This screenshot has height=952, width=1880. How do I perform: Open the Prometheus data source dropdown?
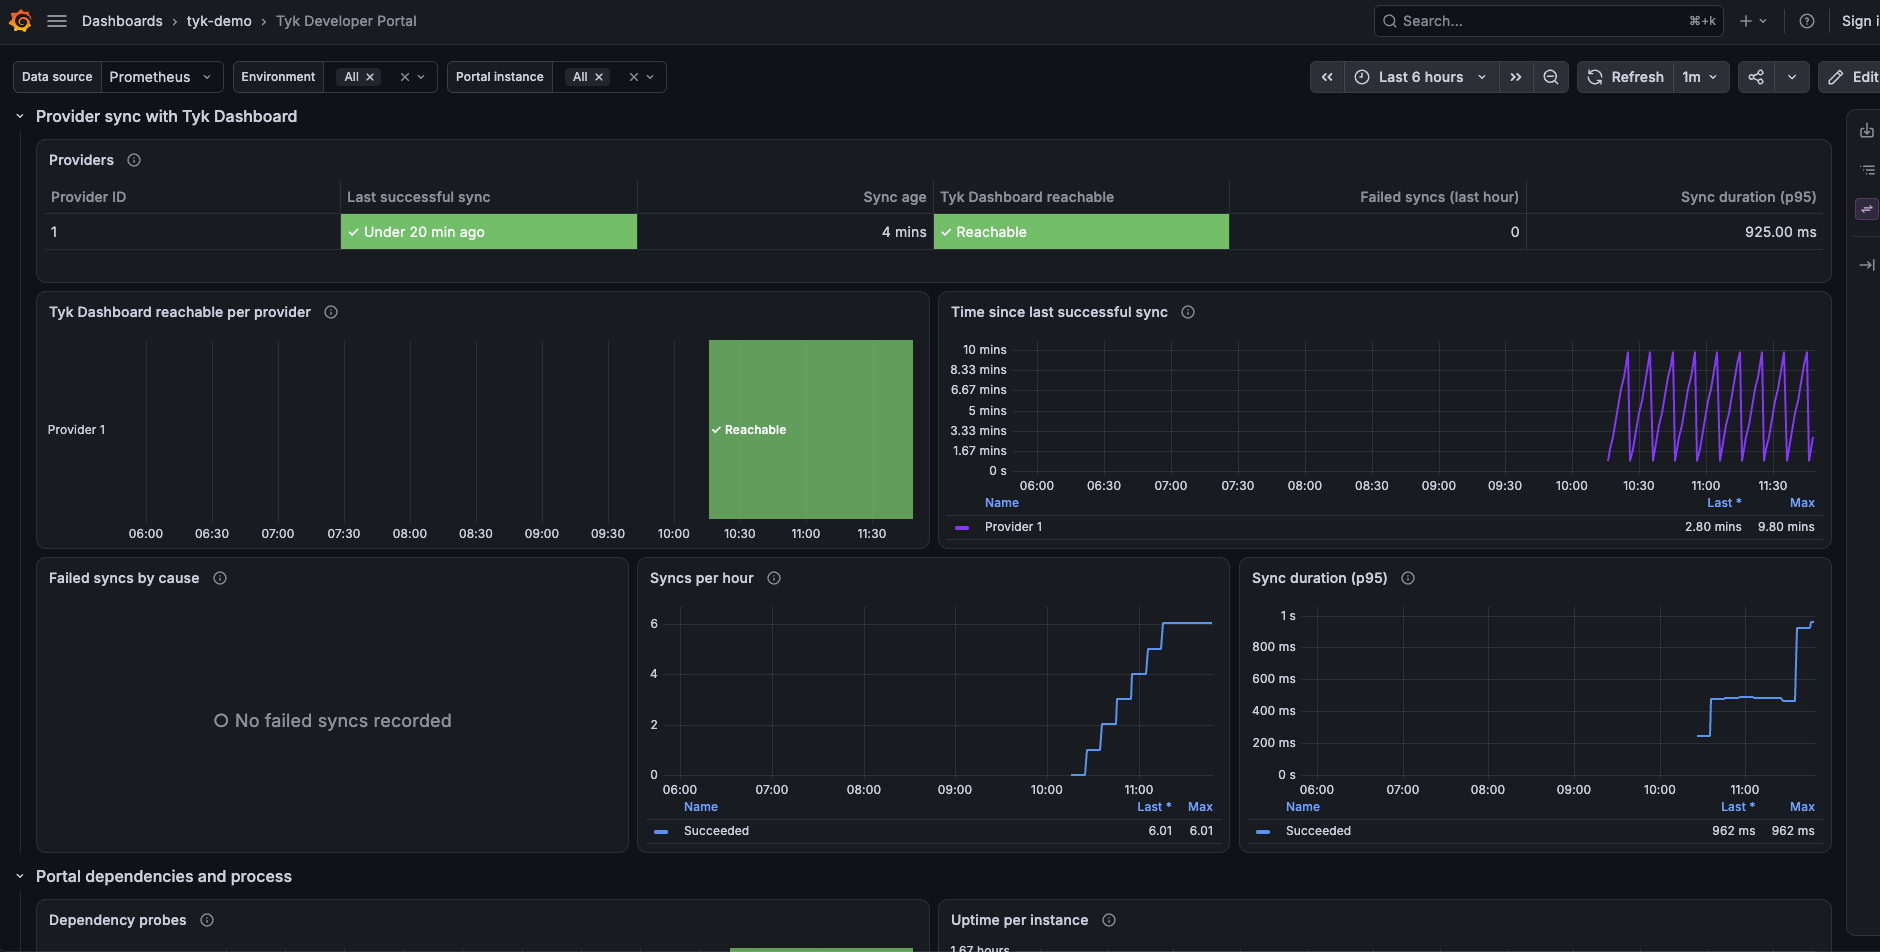161,77
